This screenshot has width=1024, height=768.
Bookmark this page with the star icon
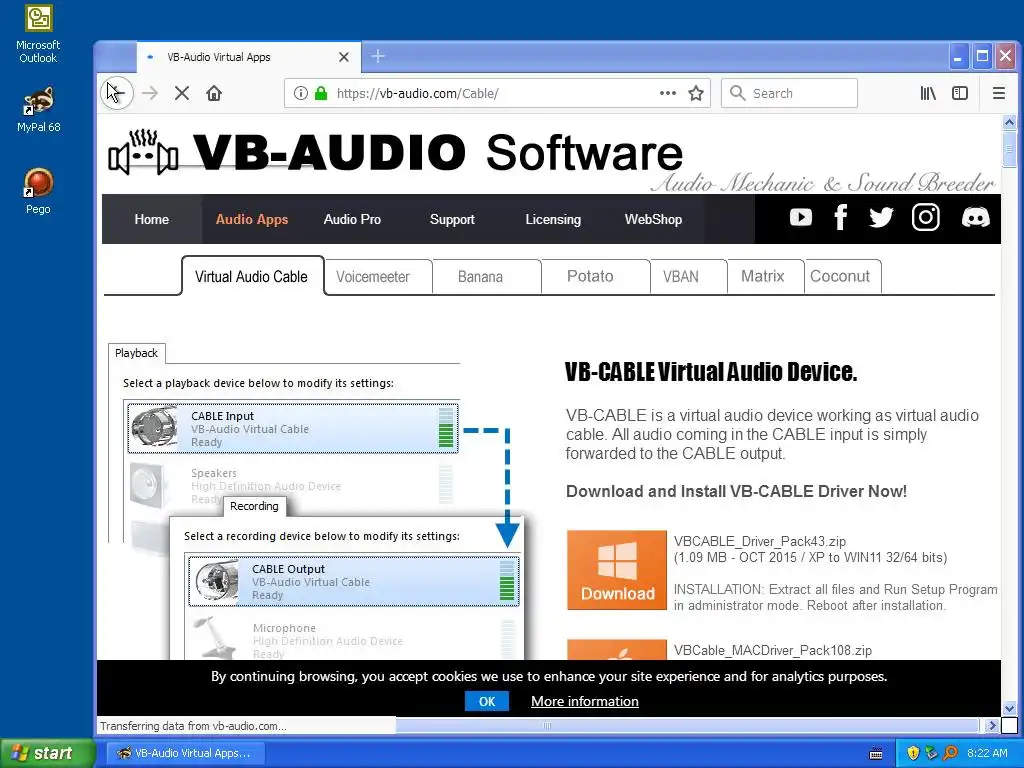coord(696,93)
